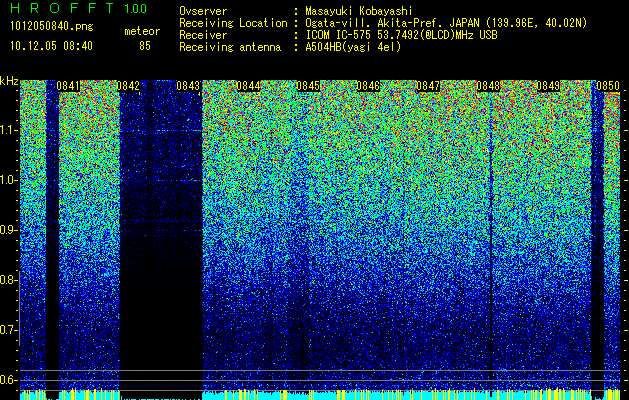Image resolution: width=629 pixels, height=400 pixels.
Task: Click the meteor count value 85
Action: point(145,46)
